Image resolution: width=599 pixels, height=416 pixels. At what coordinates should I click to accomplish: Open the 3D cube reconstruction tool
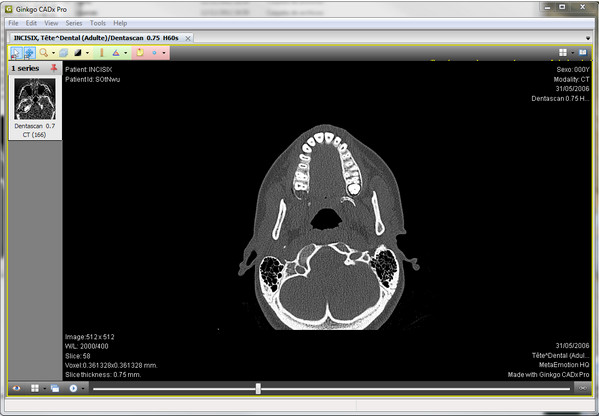[64, 53]
